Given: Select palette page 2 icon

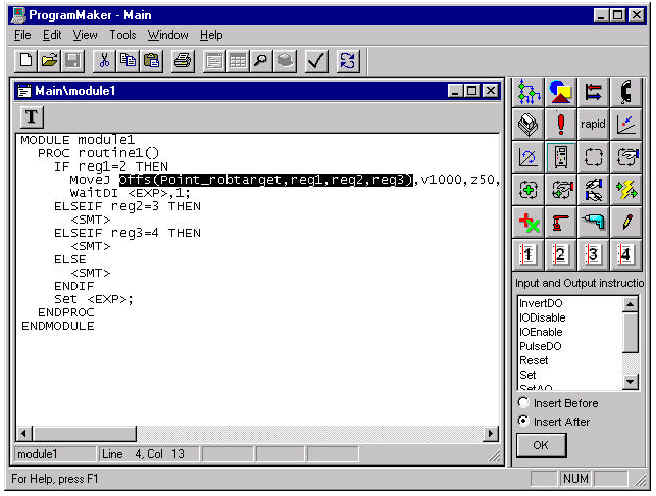Looking at the screenshot, I should click(561, 254).
